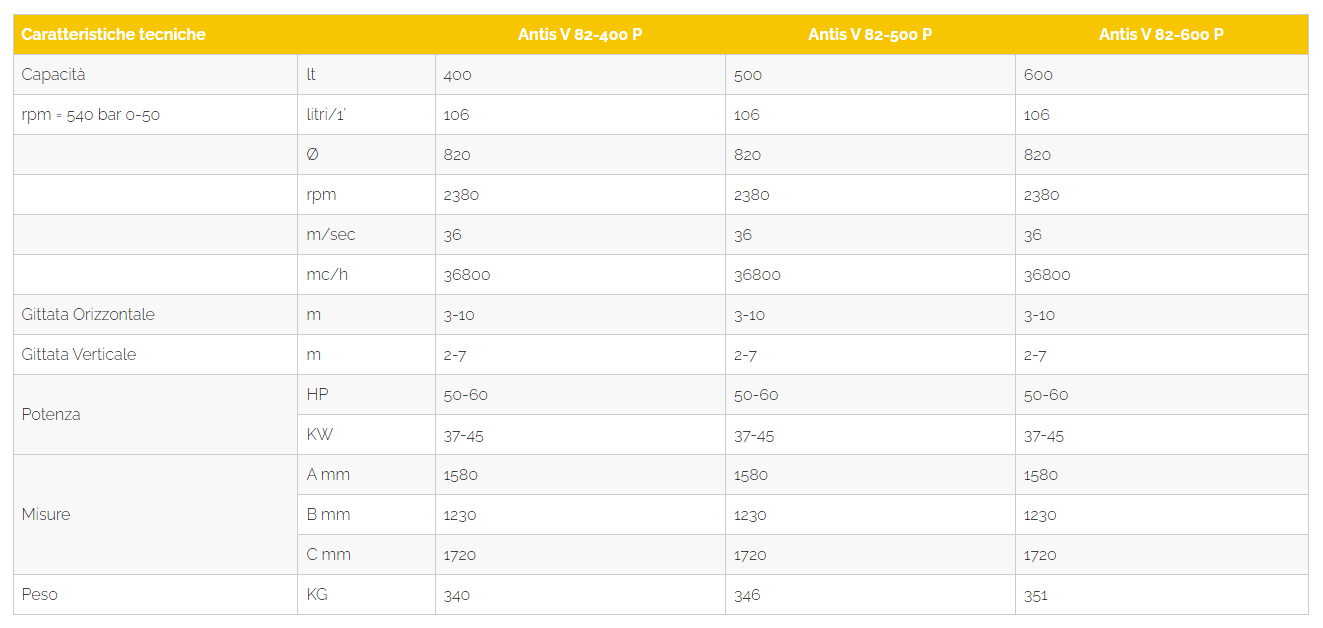Click the Misure row label

pyautogui.click(x=155, y=515)
